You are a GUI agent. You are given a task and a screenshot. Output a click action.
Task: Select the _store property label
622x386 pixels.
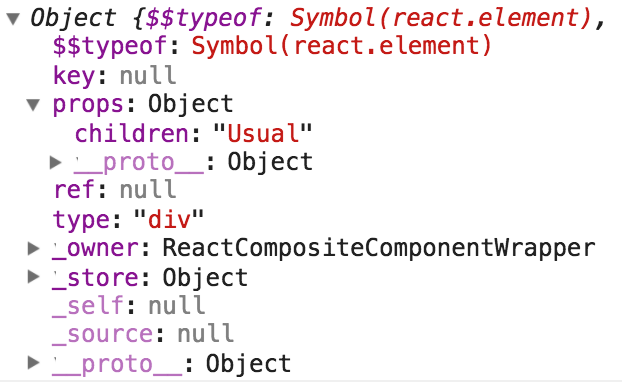(96, 277)
